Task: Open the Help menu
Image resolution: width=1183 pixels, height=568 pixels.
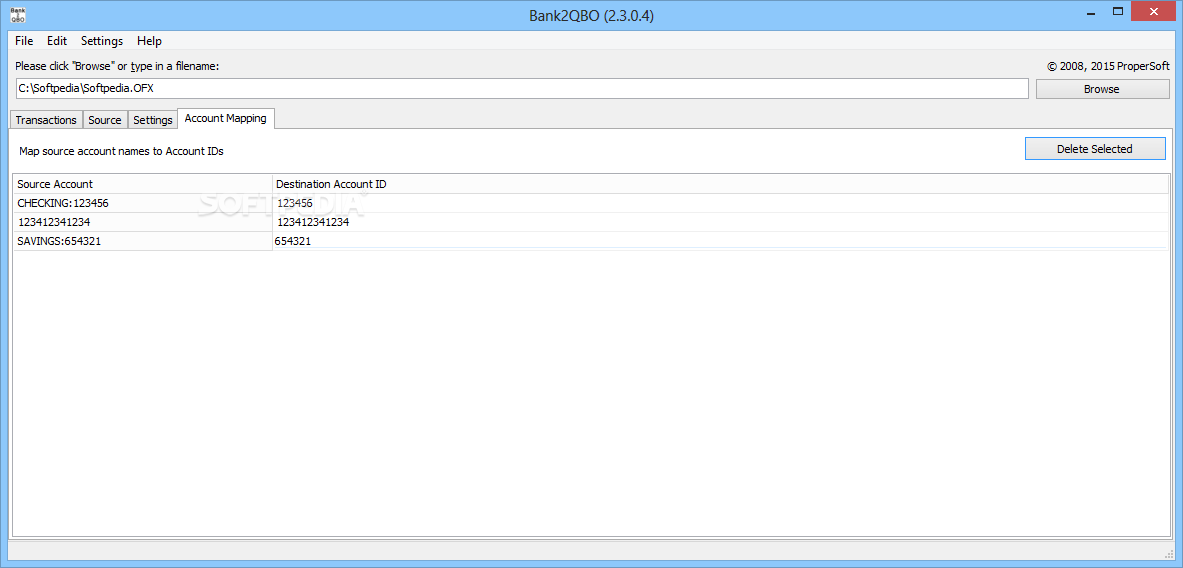Action: 149,41
